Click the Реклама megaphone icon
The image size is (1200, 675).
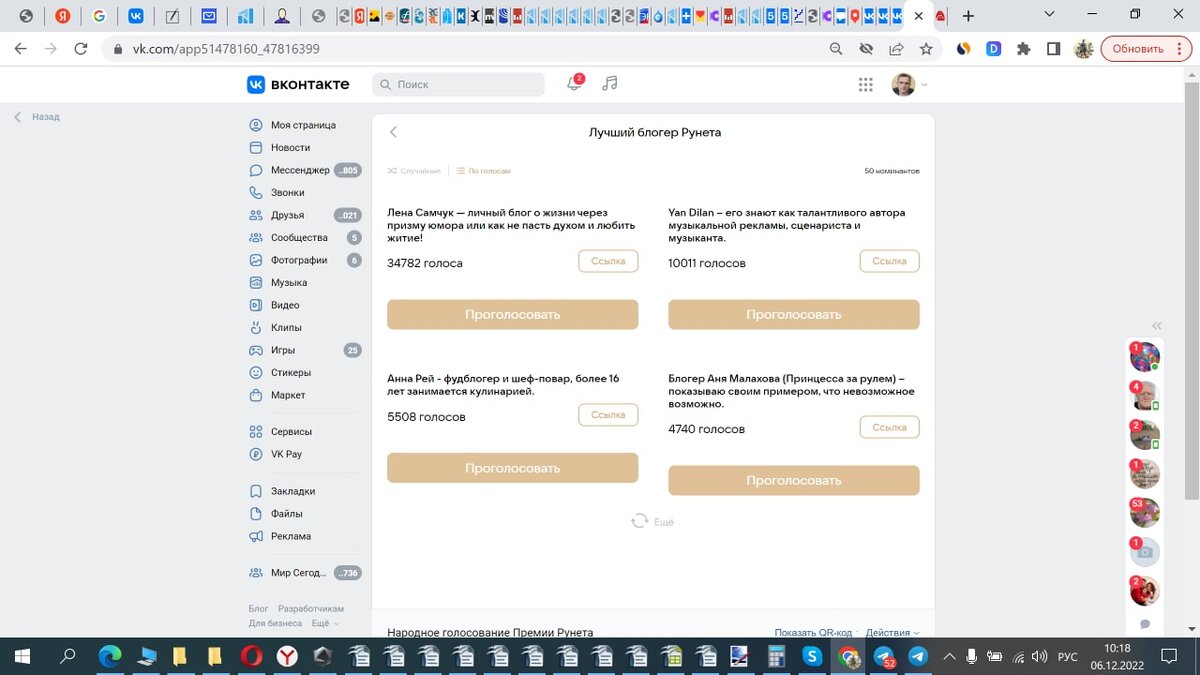(256, 536)
